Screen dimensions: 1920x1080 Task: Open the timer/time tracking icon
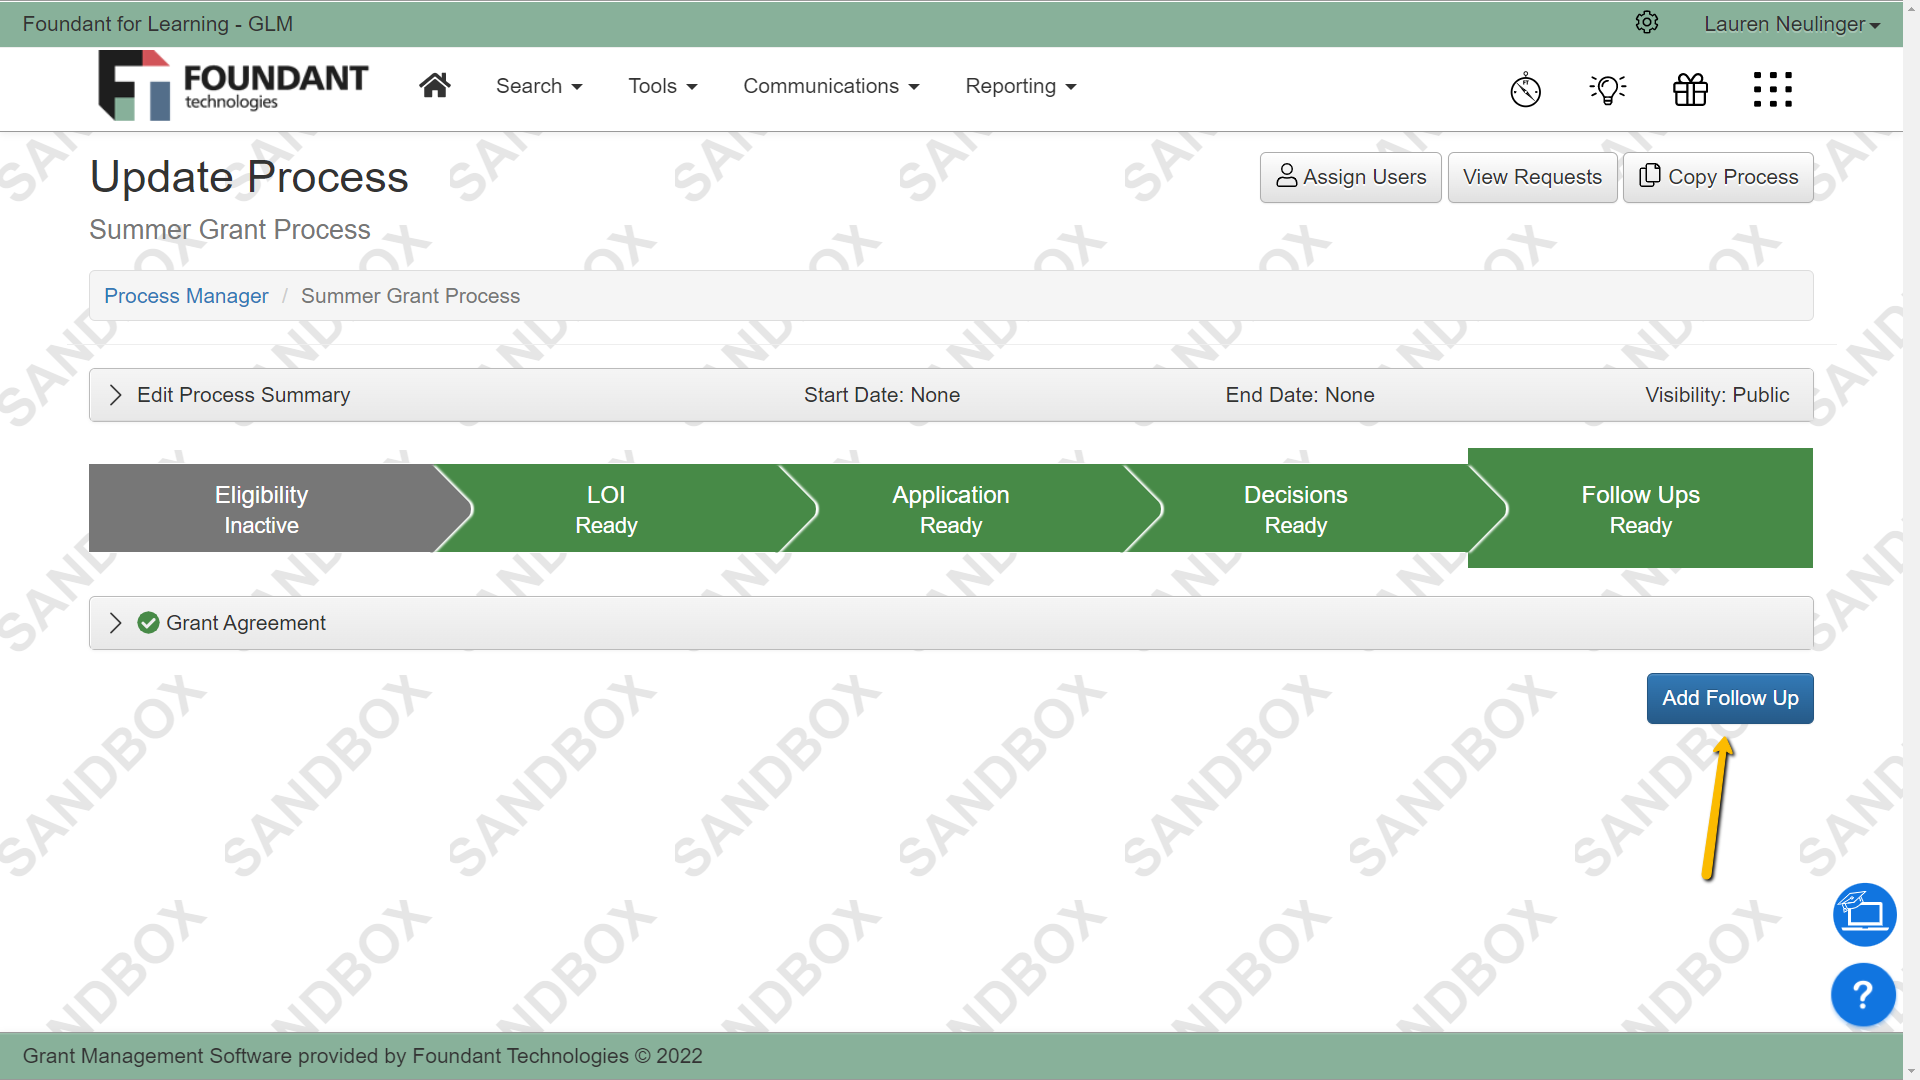[x=1525, y=89]
